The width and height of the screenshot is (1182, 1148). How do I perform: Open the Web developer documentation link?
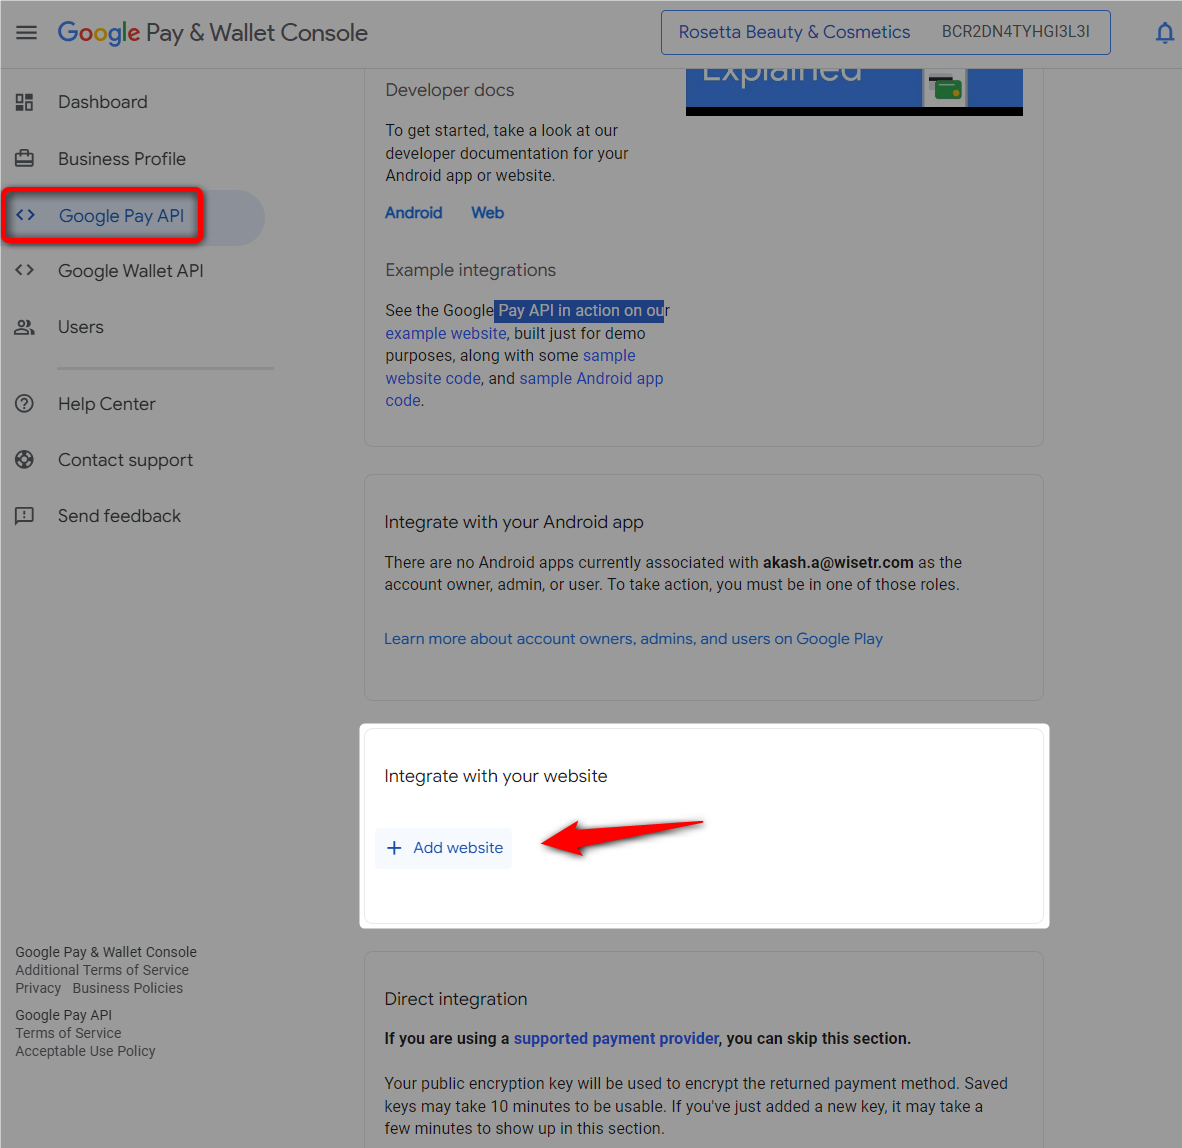pos(487,212)
